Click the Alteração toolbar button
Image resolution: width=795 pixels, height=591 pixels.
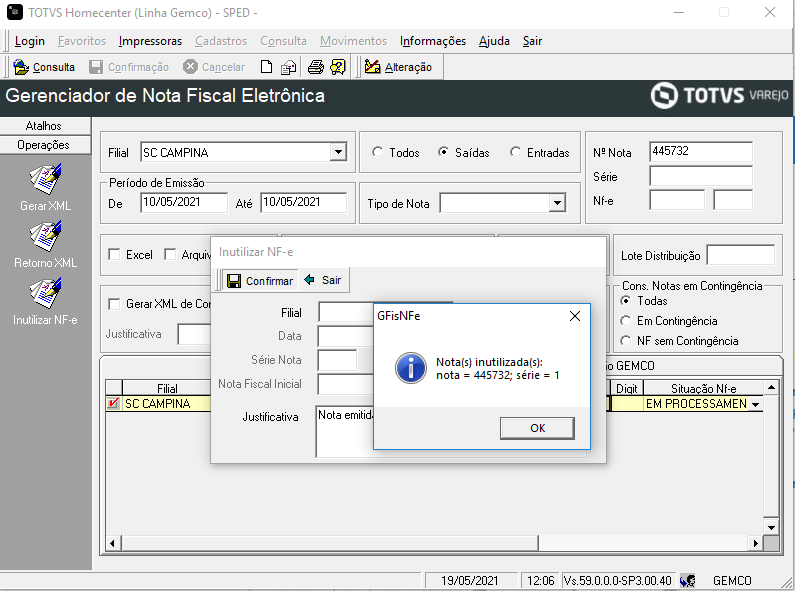[x=399, y=67]
